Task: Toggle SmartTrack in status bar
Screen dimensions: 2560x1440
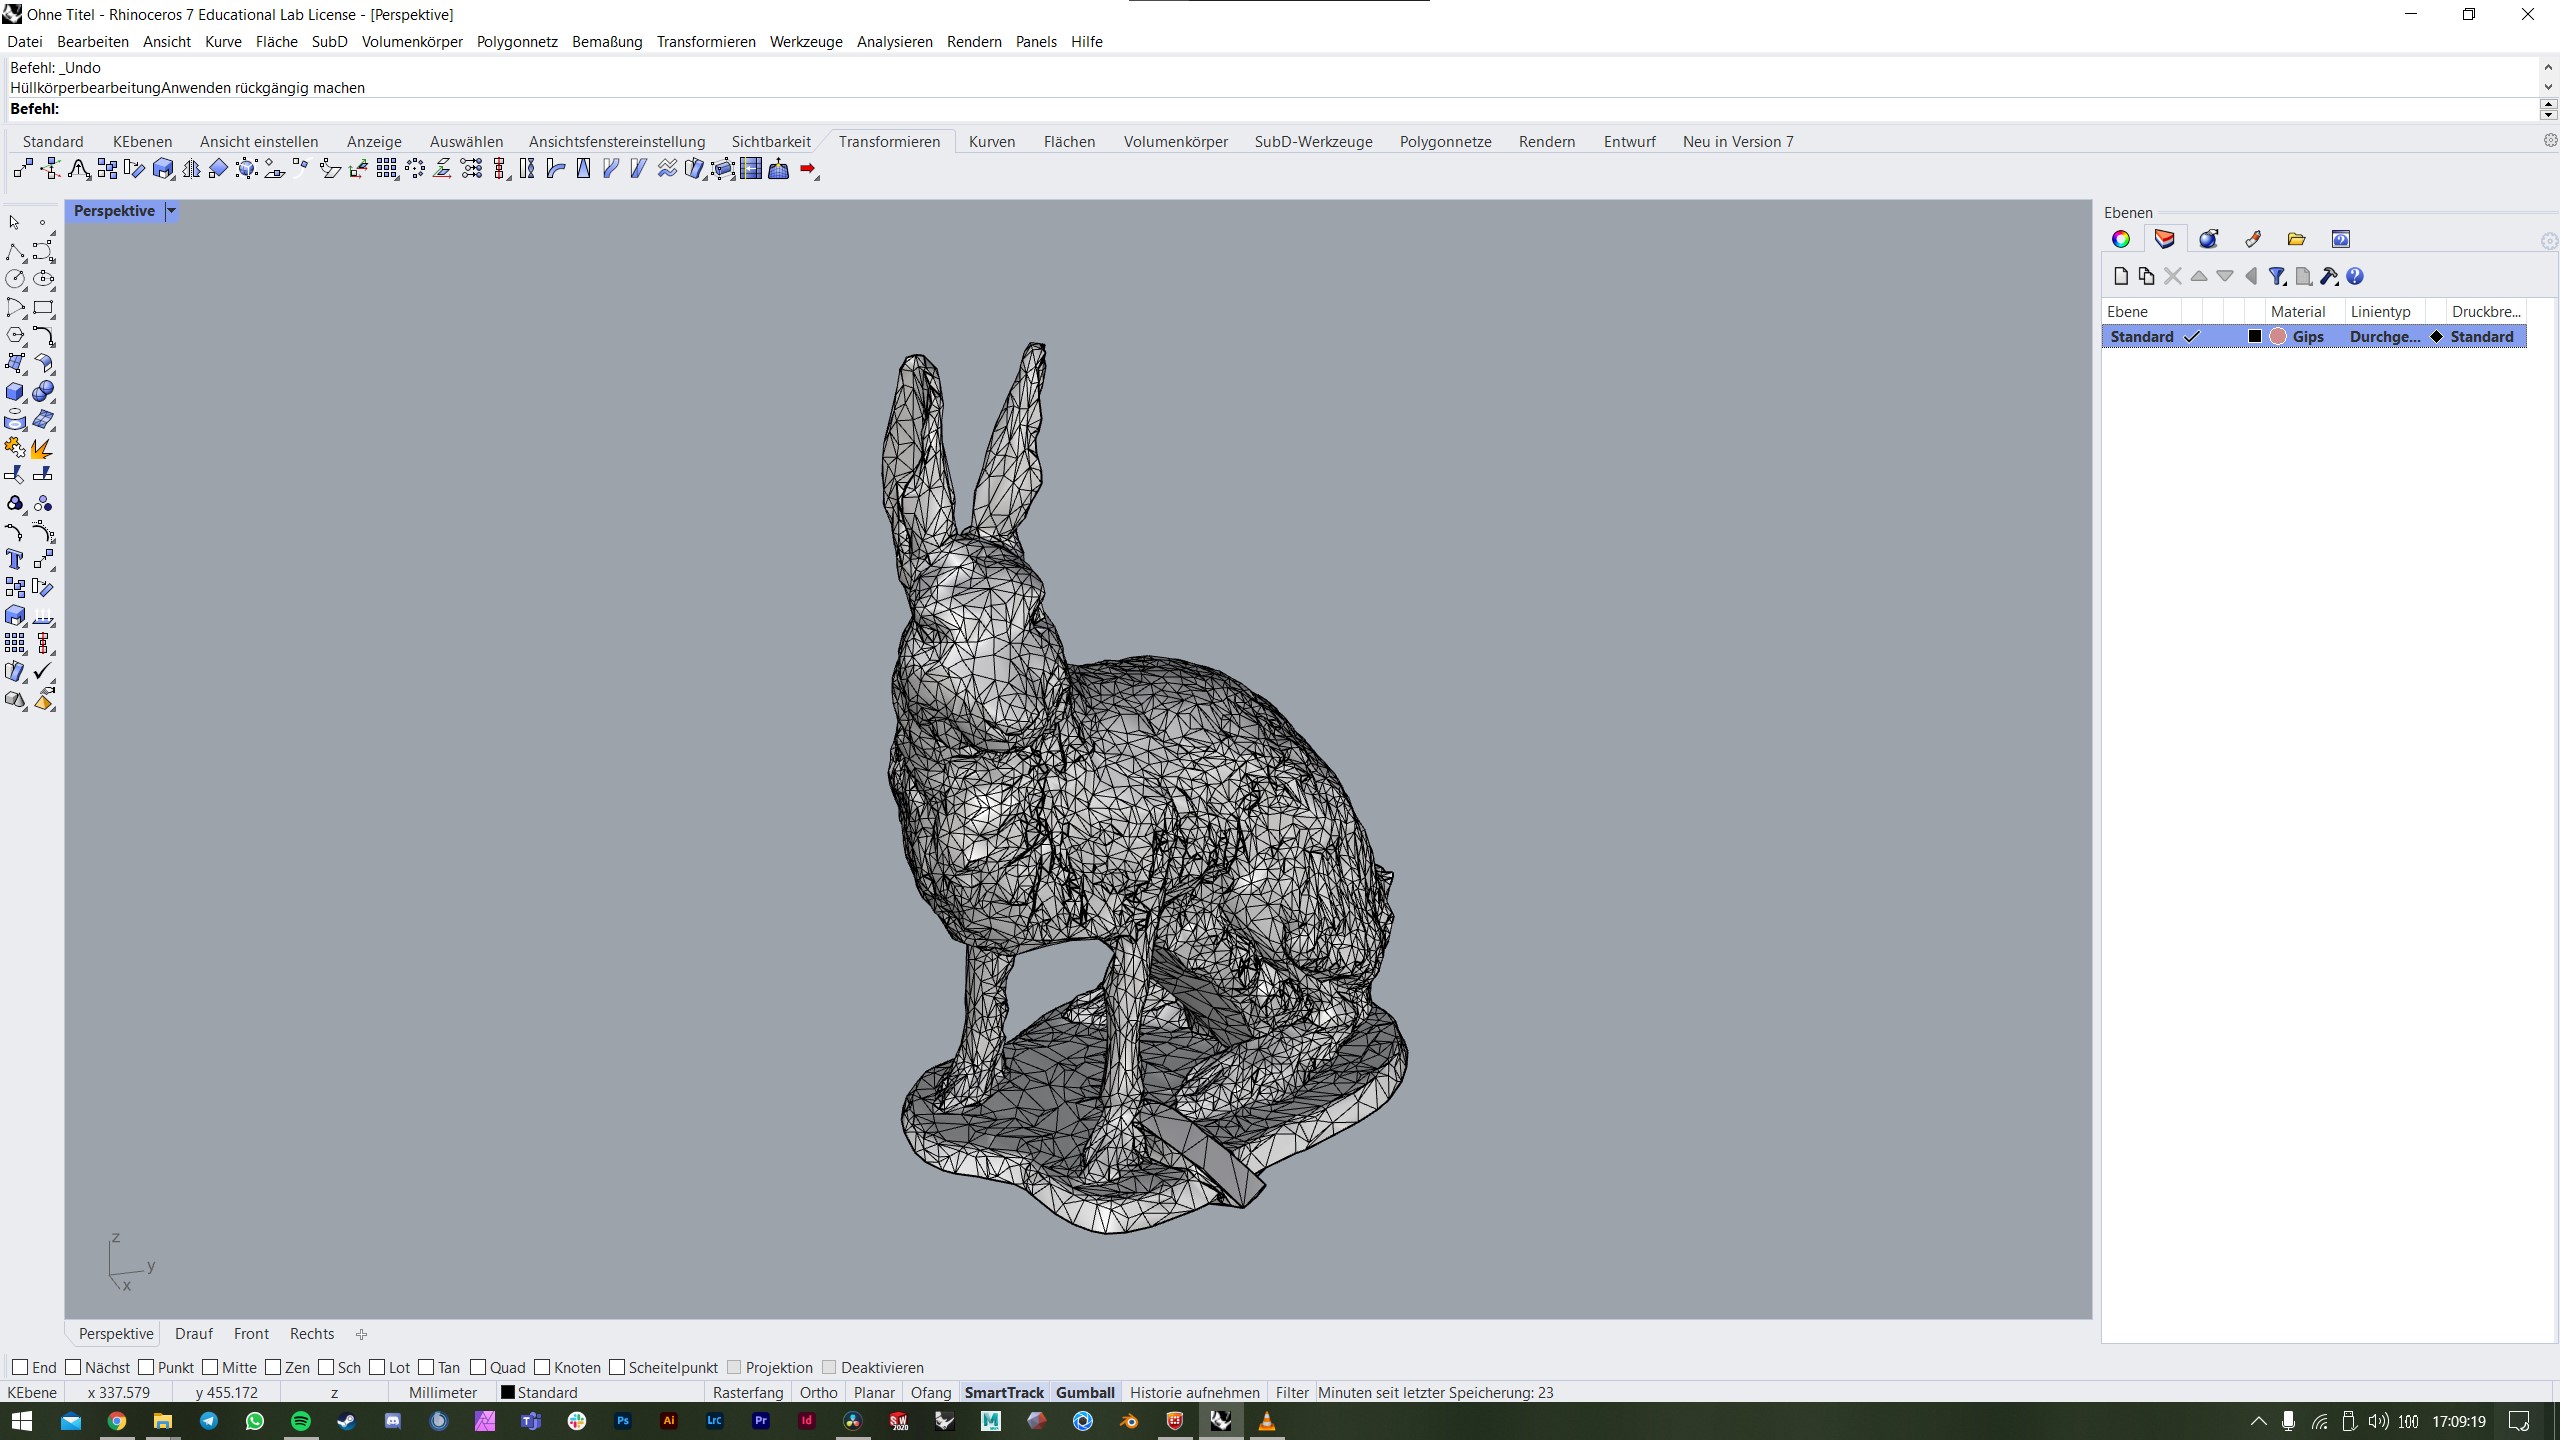Action: point(1004,1392)
